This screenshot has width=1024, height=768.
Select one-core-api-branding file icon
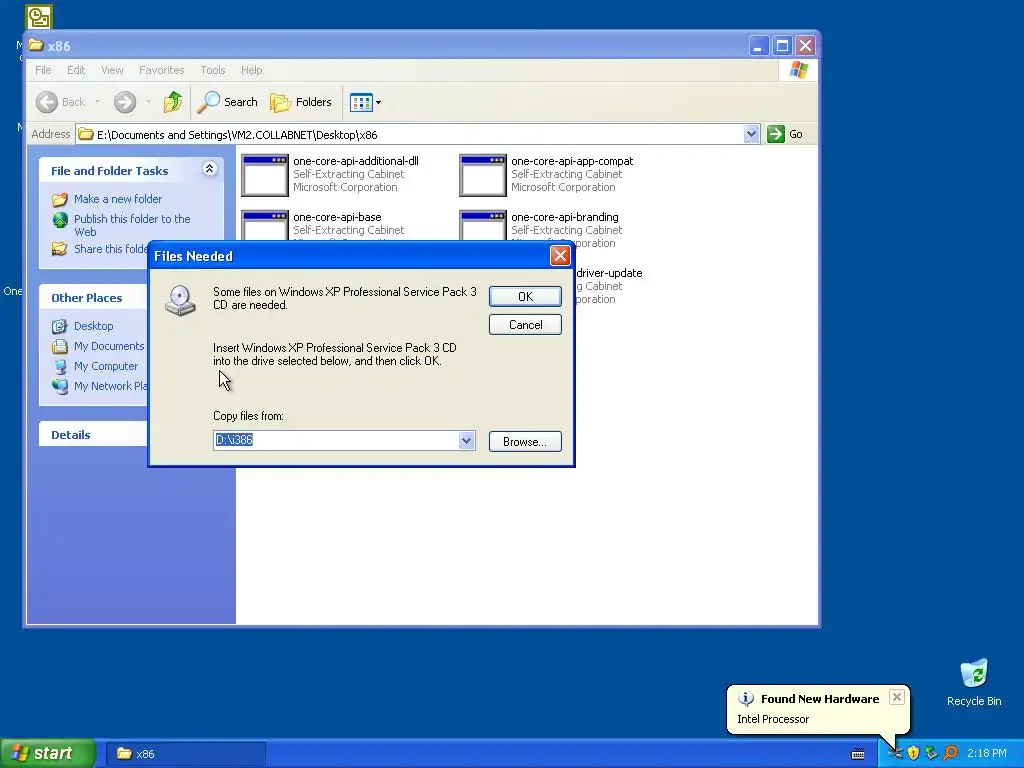click(x=483, y=225)
